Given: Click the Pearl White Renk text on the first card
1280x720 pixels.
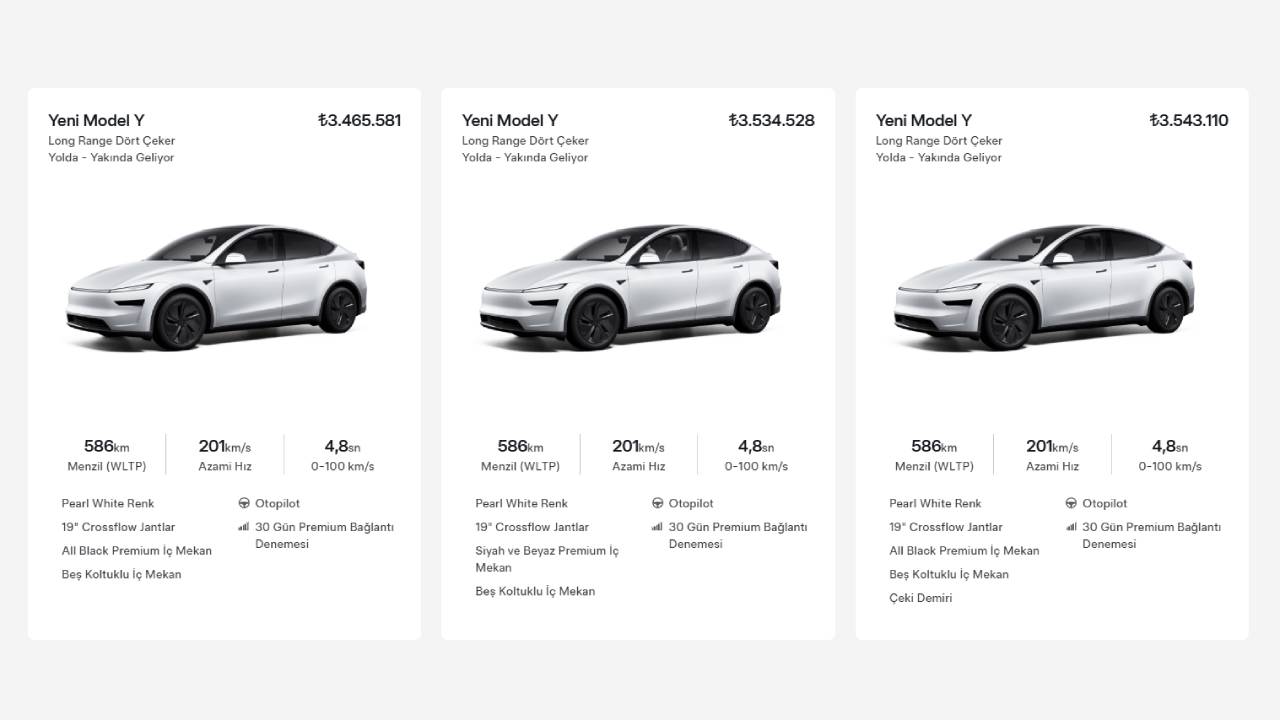Looking at the screenshot, I should [x=107, y=503].
